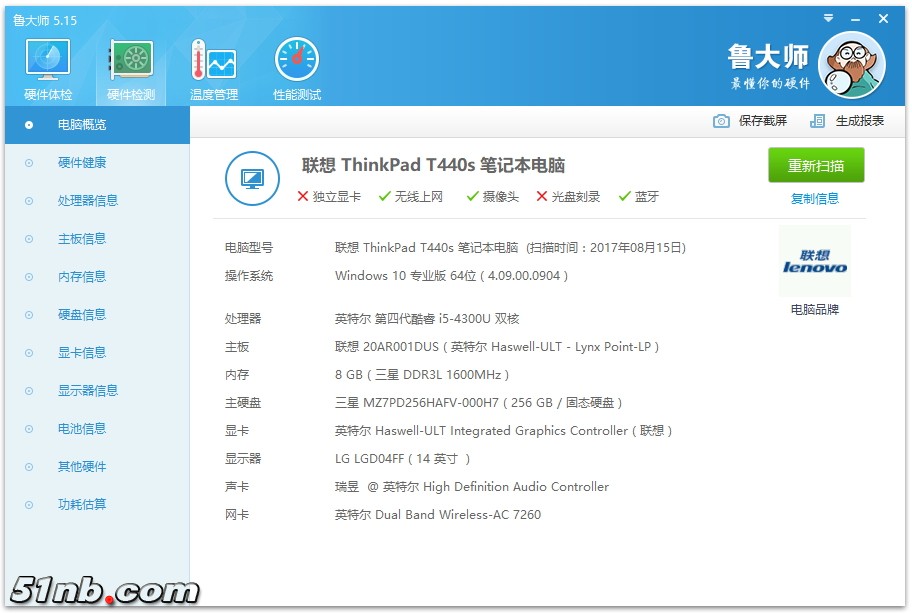
Task: Open the 硬件体检 hardware checkup icon
Action: pos(48,60)
